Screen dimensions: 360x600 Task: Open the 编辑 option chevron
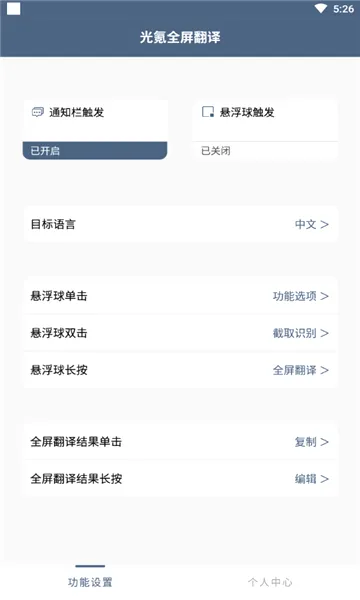pyautogui.click(x=312, y=479)
